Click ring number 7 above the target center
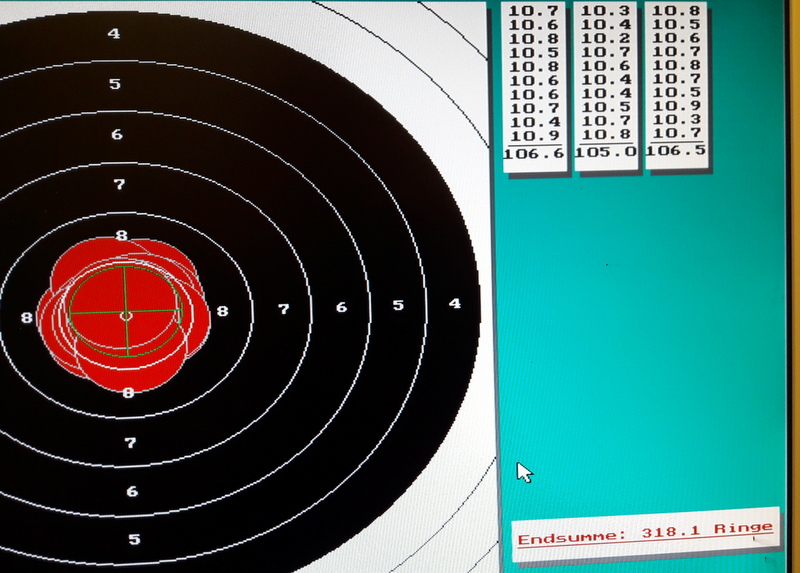 pyautogui.click(x=119, y=185)
